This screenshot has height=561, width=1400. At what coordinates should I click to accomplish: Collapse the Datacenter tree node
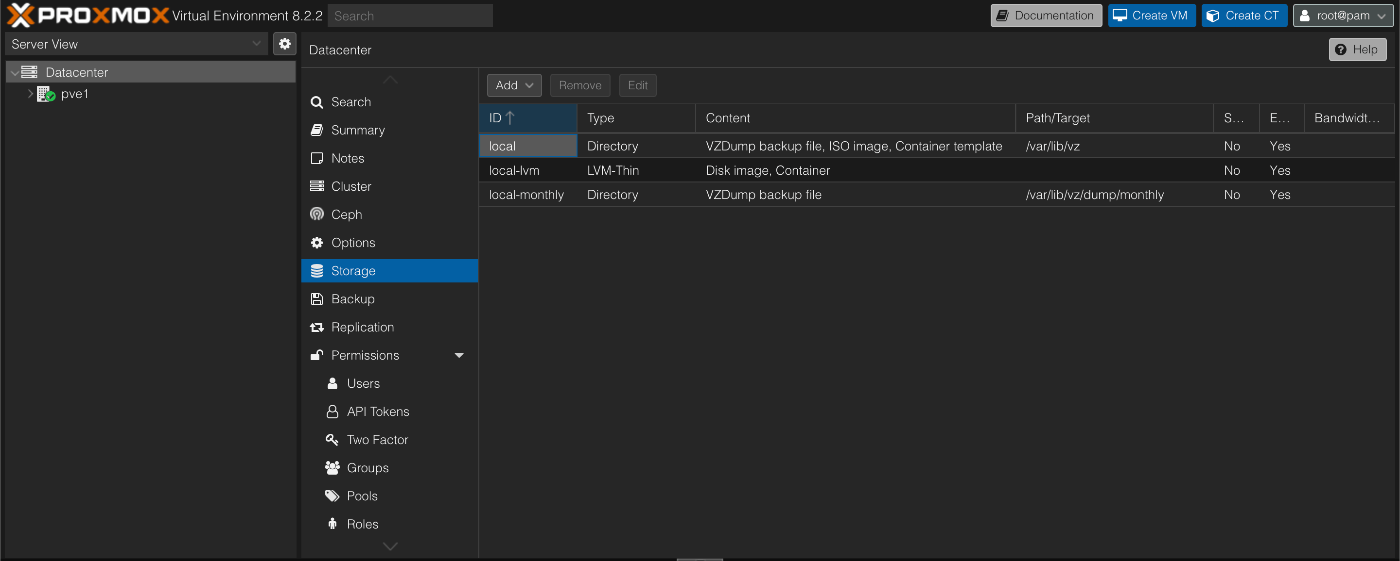13,72
